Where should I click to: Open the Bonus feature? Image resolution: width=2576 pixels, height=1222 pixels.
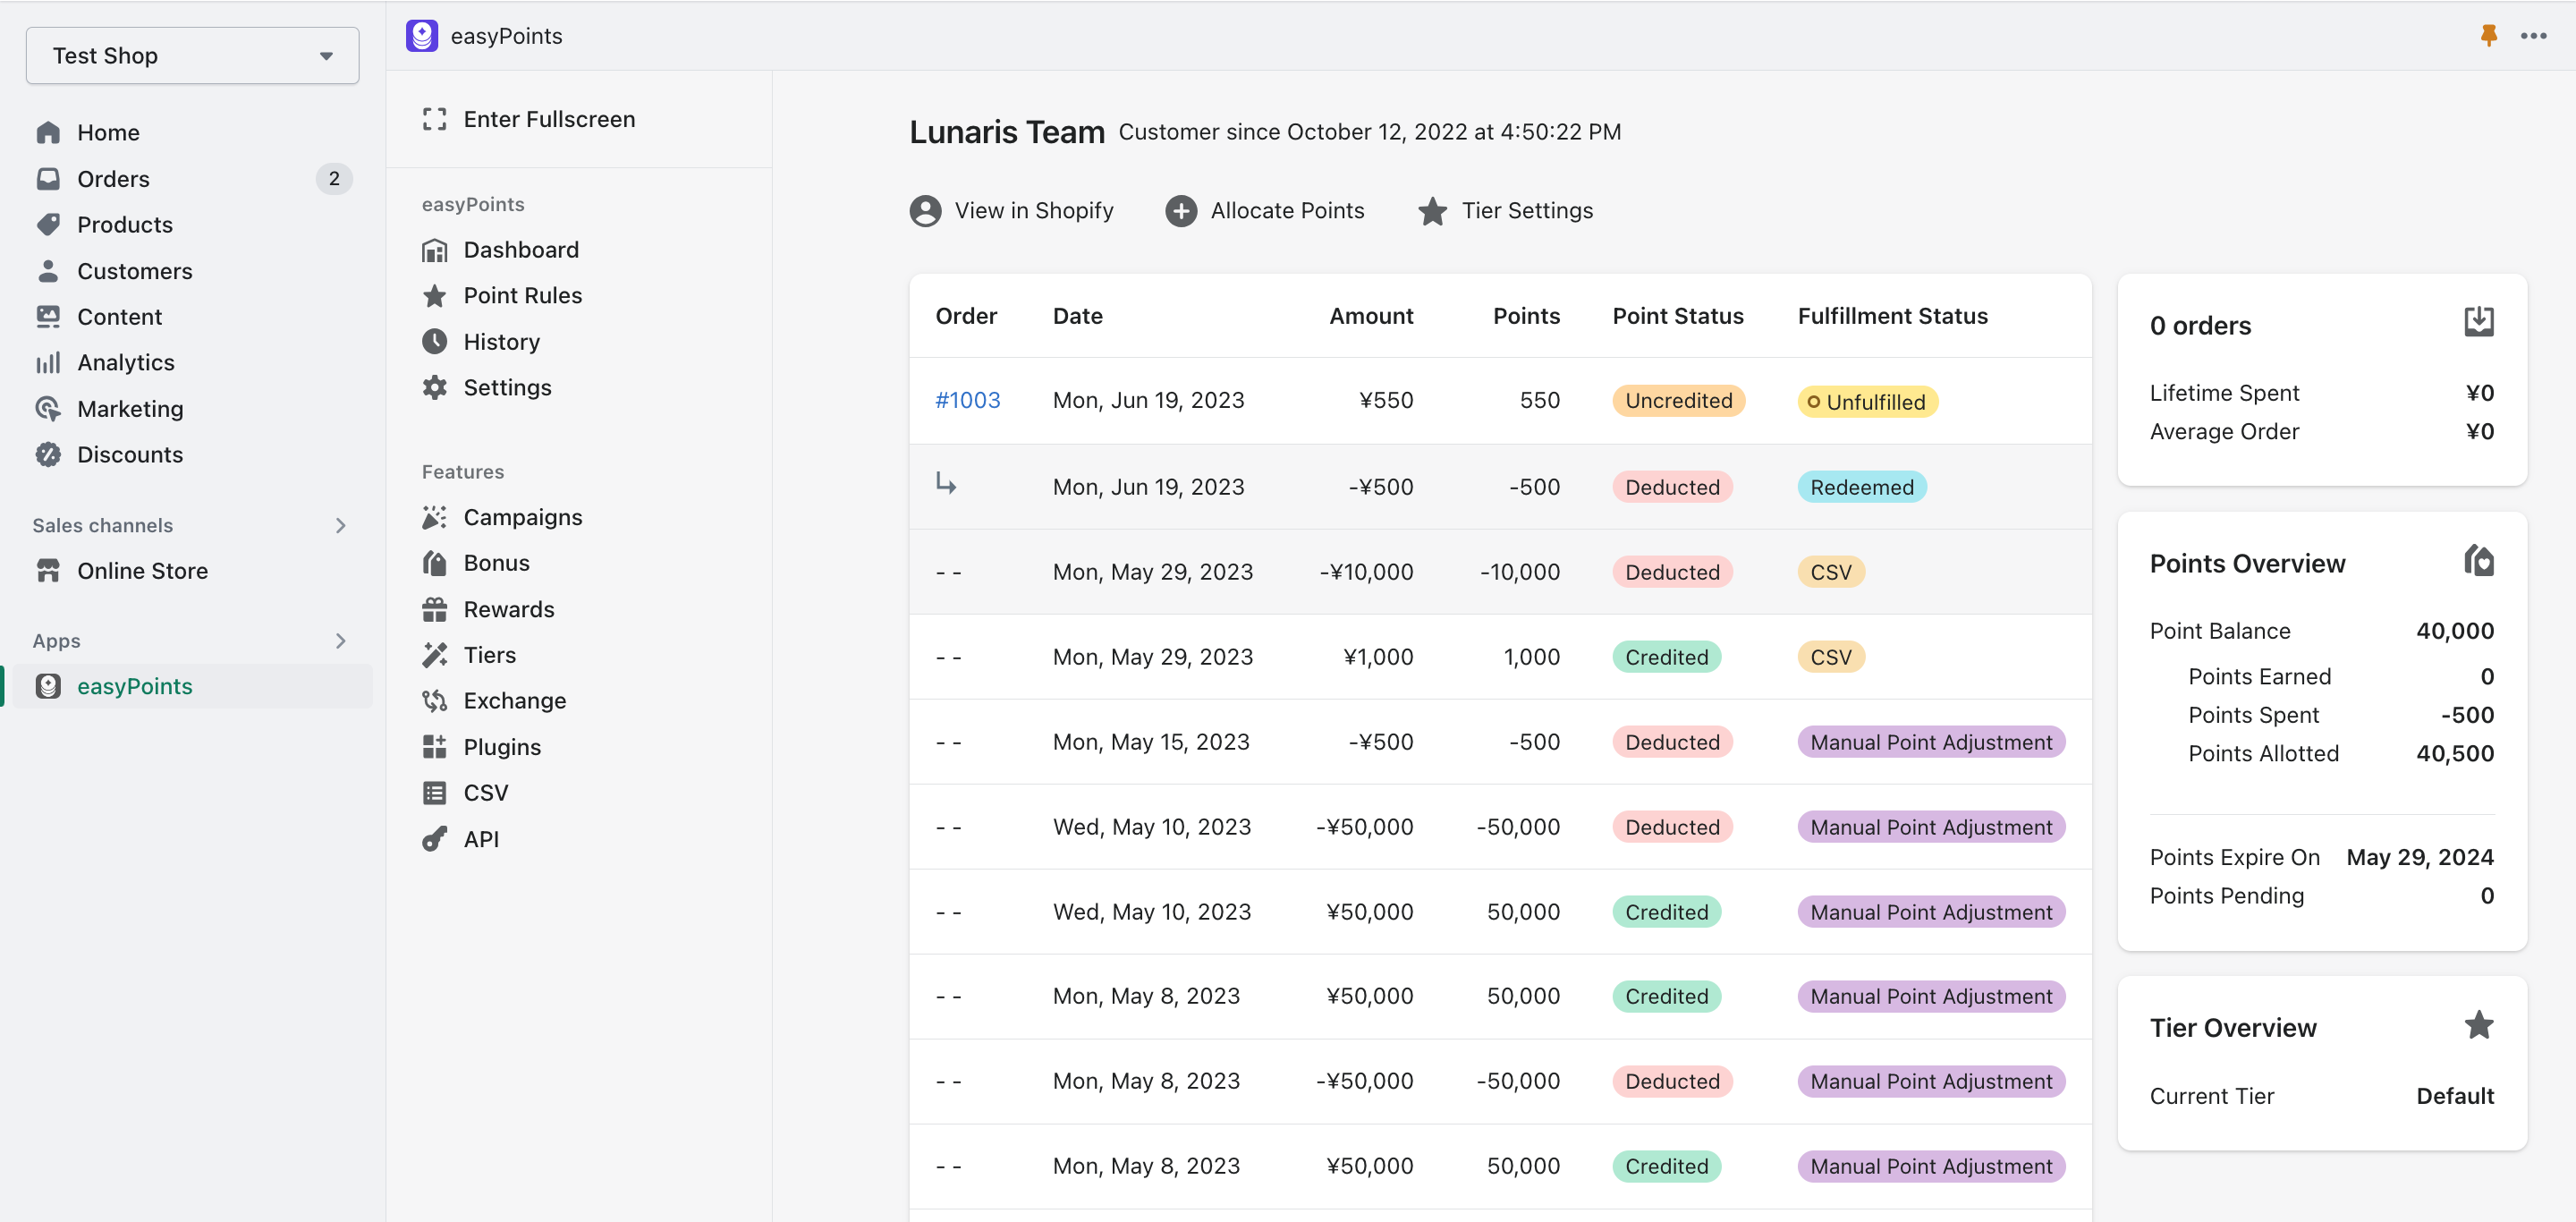pyautogui.click(x=496, y=562)
